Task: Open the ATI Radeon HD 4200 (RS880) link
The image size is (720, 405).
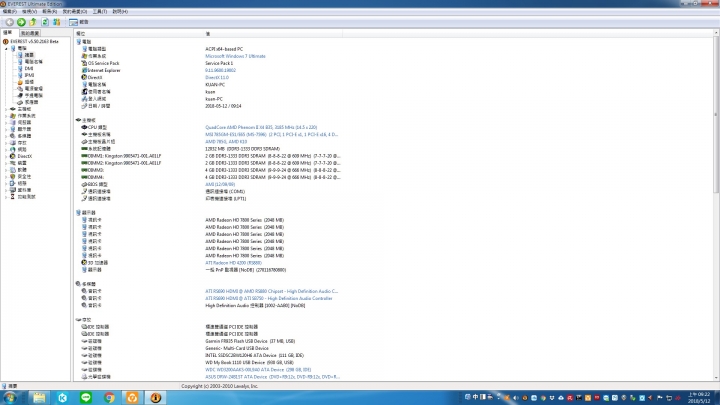Action: click(x=233, y=263)
